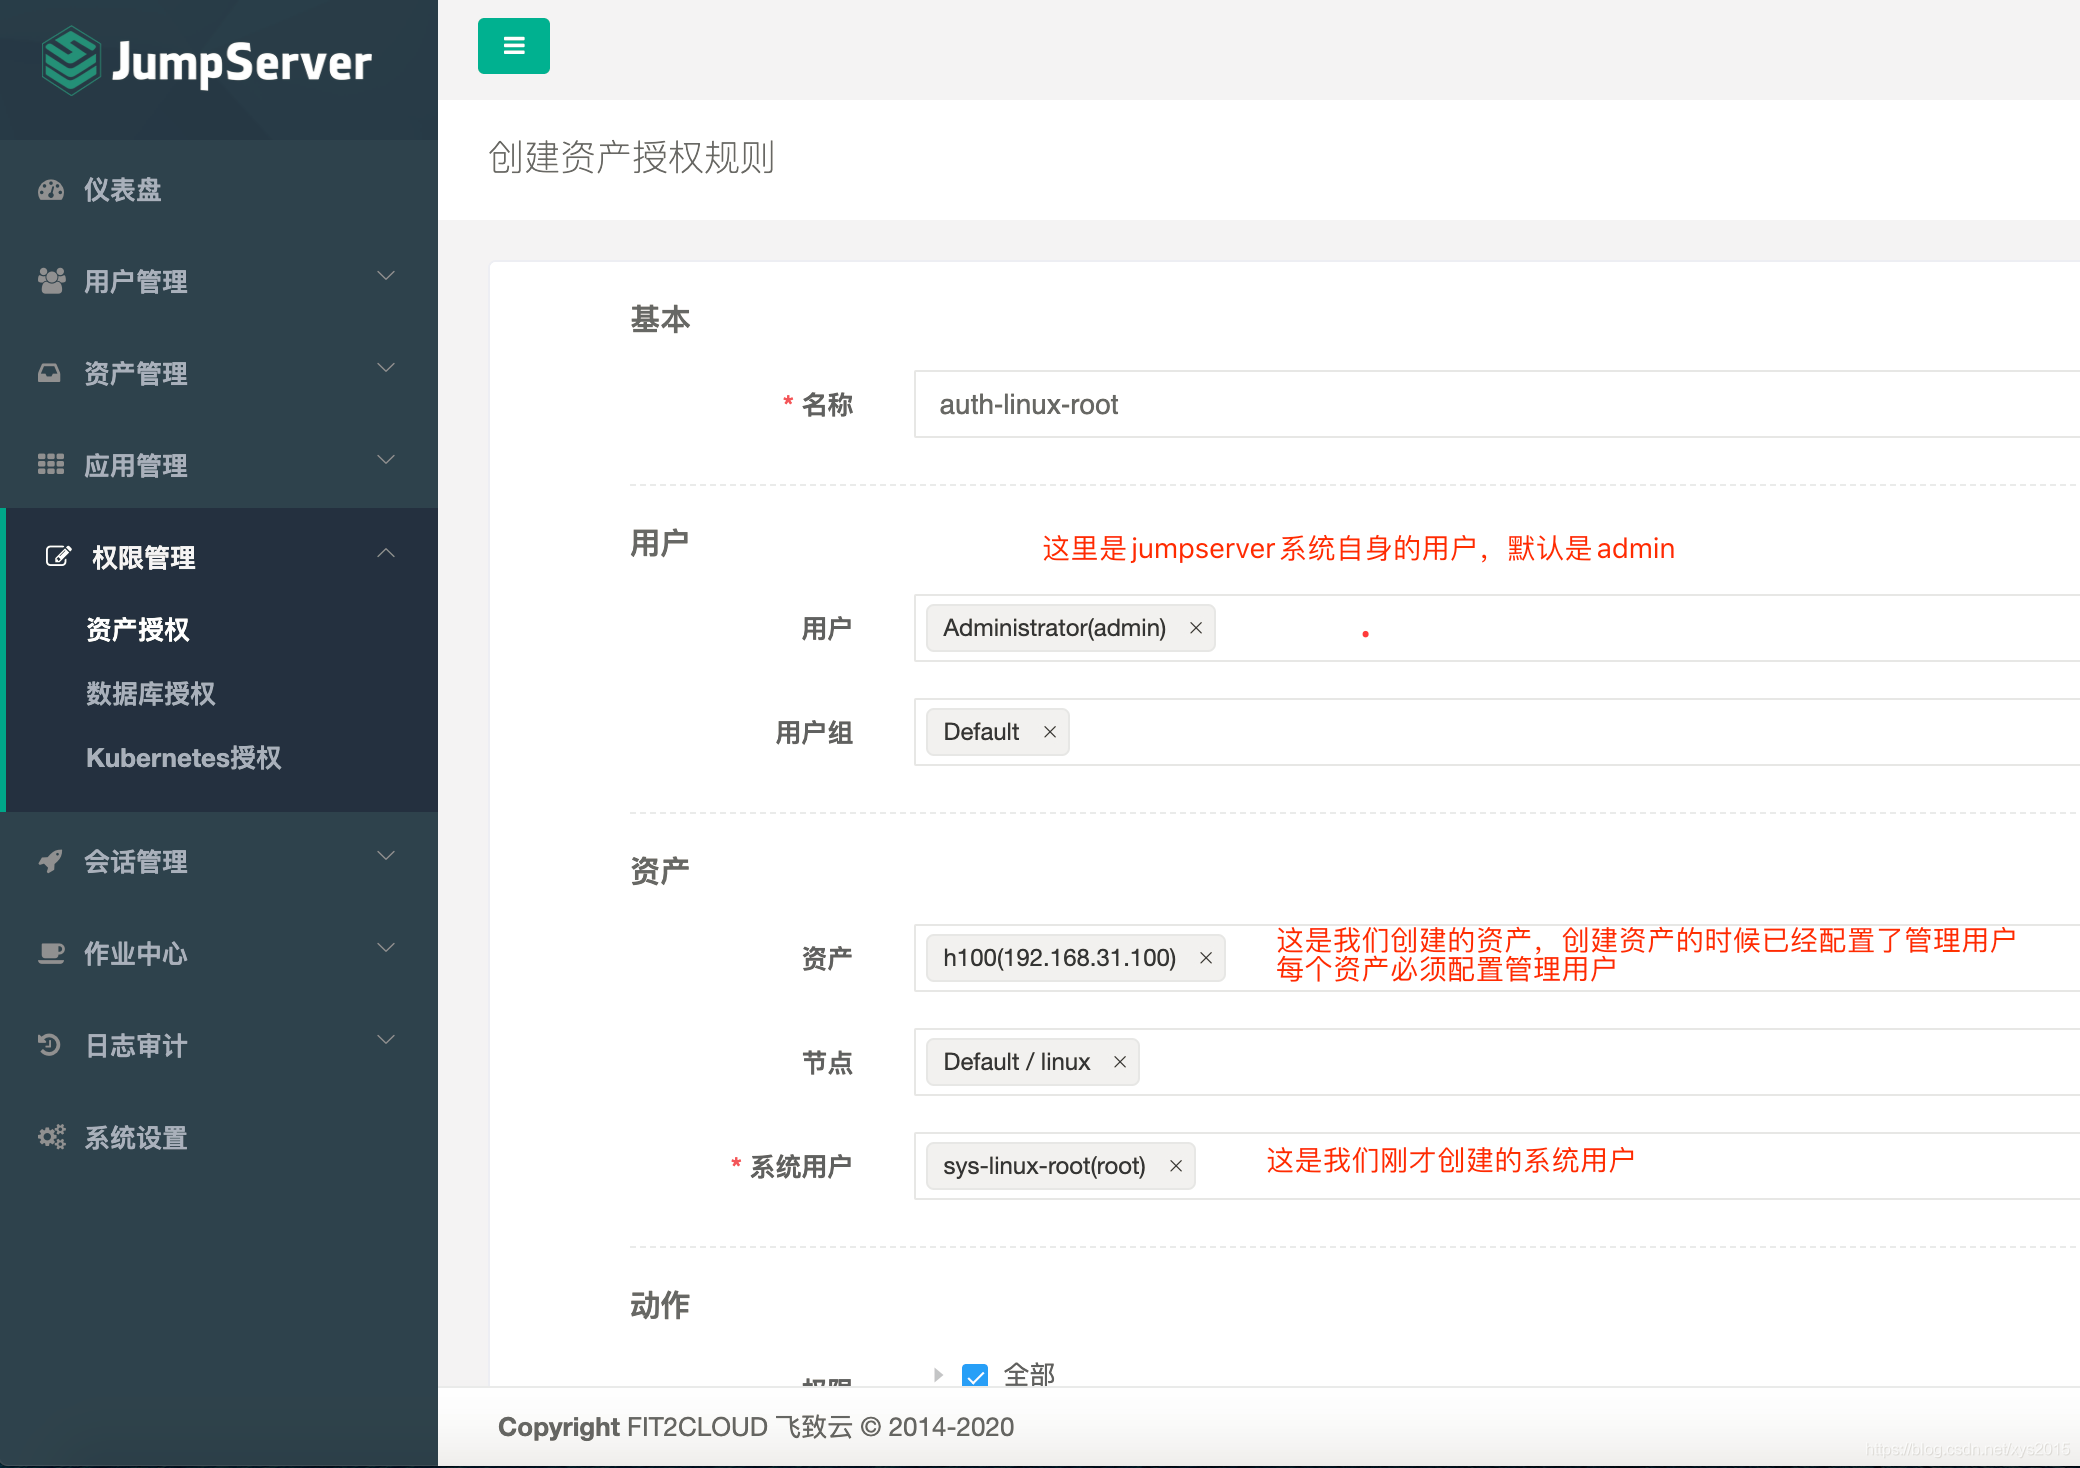Remove the Default / linux node tag

click(1119, 1062)
